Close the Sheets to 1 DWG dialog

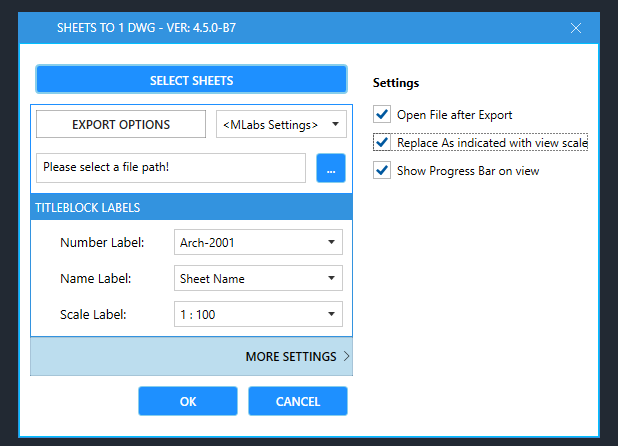[x=576, y=28]
